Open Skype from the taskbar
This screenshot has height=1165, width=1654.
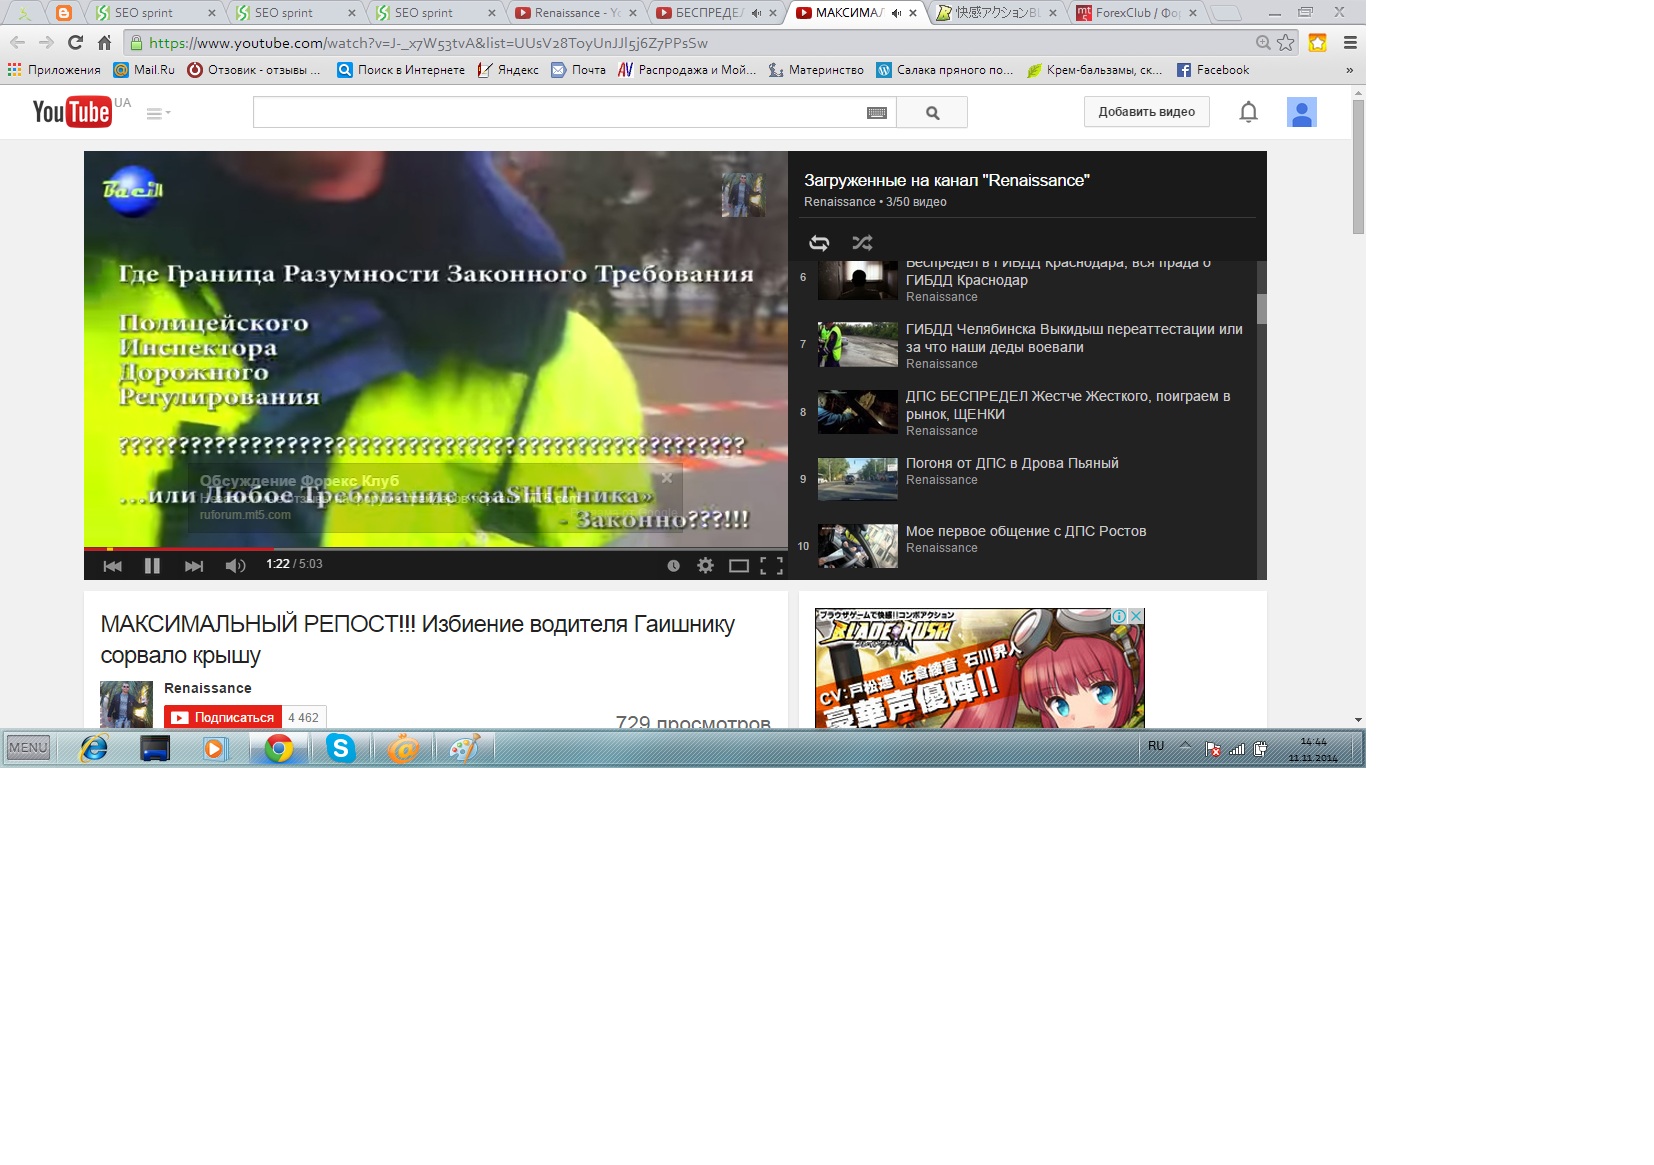tap(340, 748)
